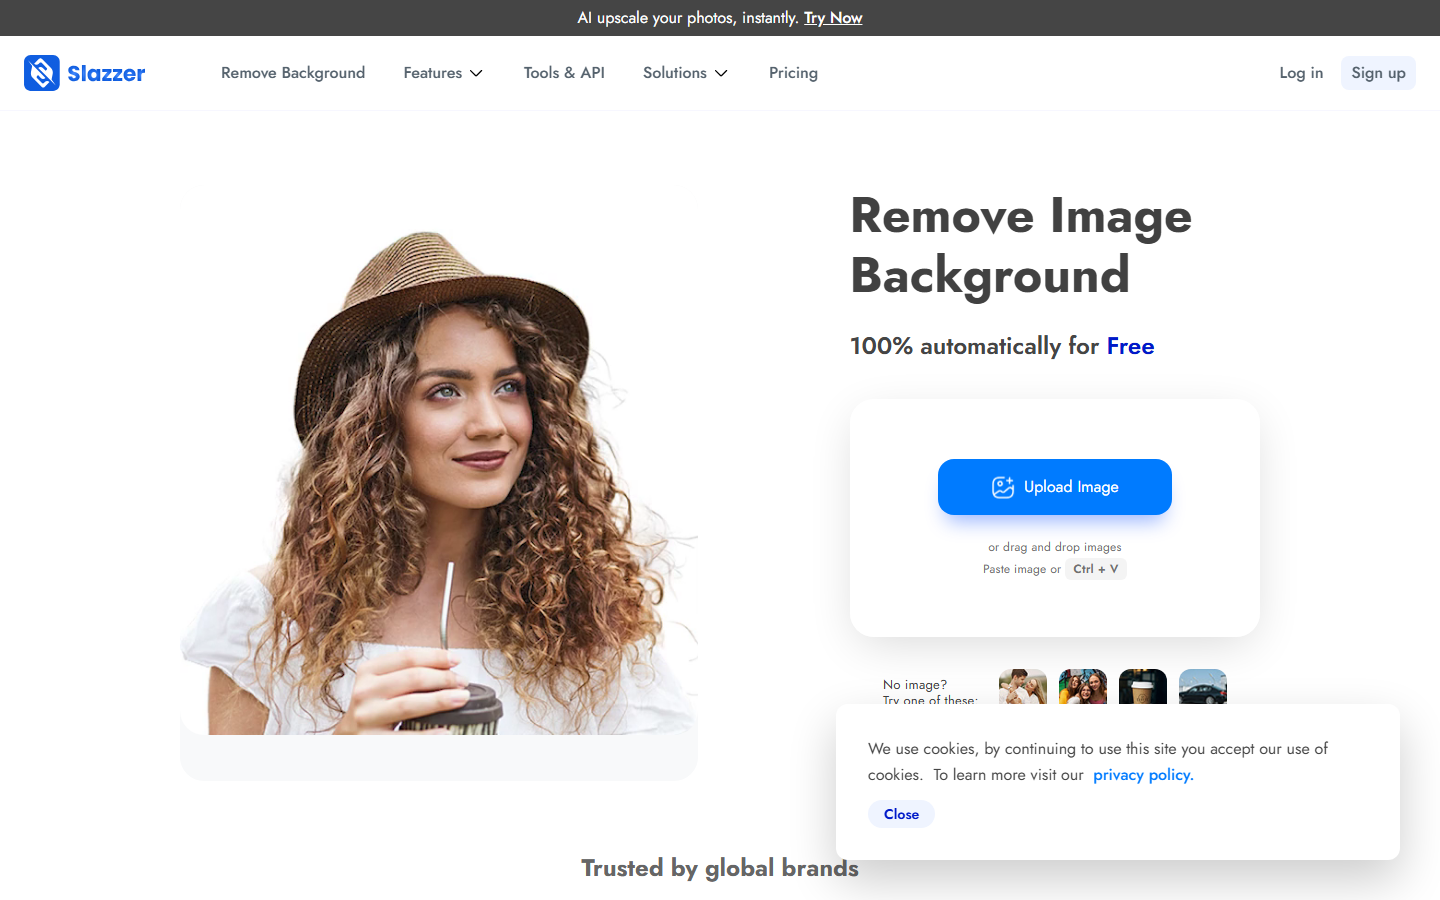Try the black car sample photo
The width and height of the screenshot is (1440, 900).
point(1202,687)
